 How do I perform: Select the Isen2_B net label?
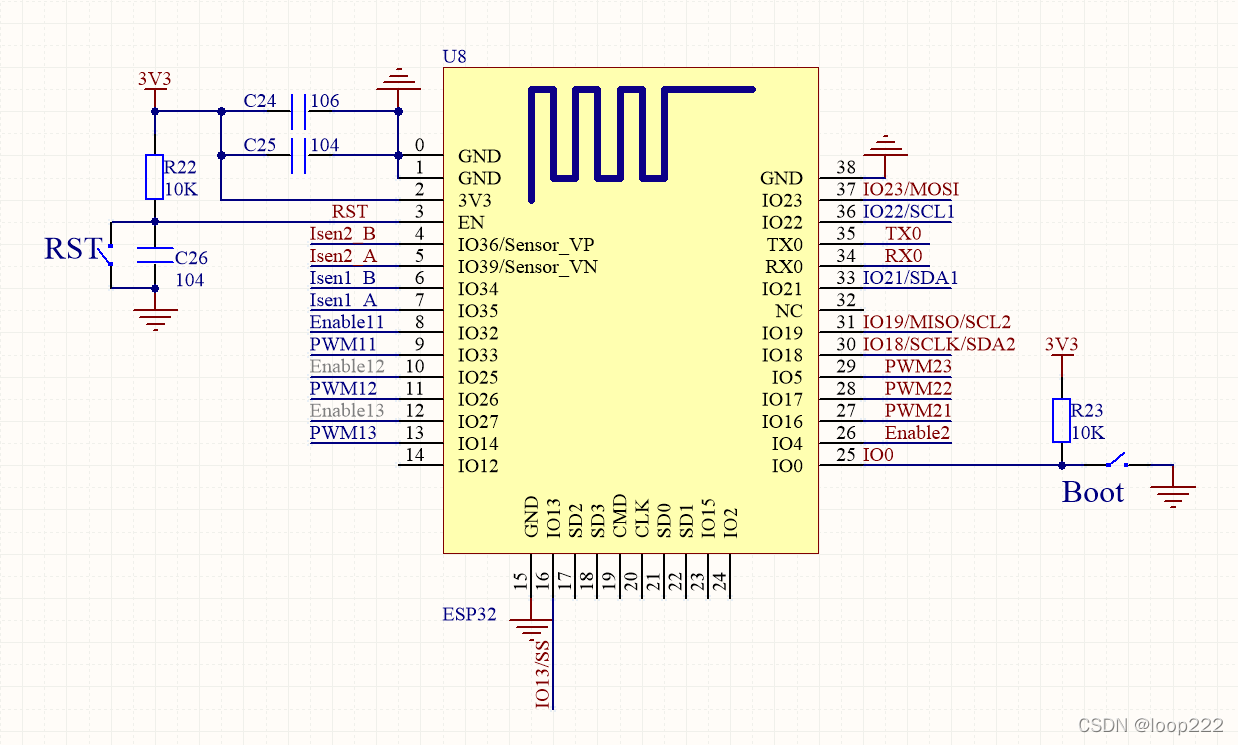tap(343, 234)
